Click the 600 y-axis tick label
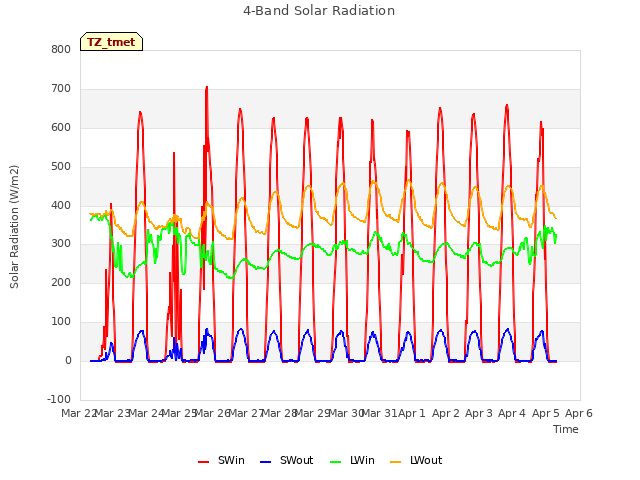The height and width of the screenshot is (480, 640). pos(61,127)
